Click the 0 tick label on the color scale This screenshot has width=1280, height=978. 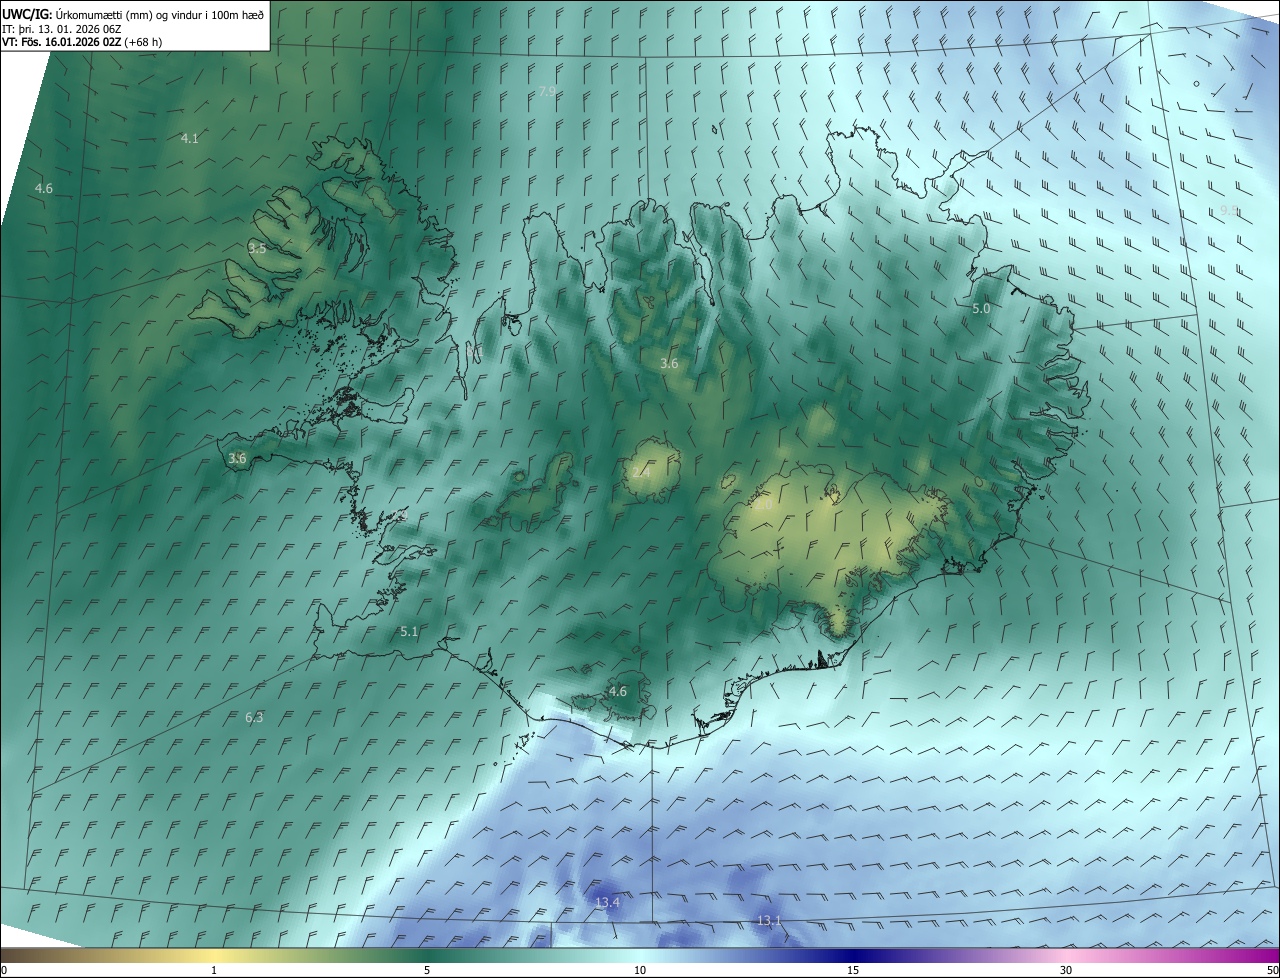(4, 970)
